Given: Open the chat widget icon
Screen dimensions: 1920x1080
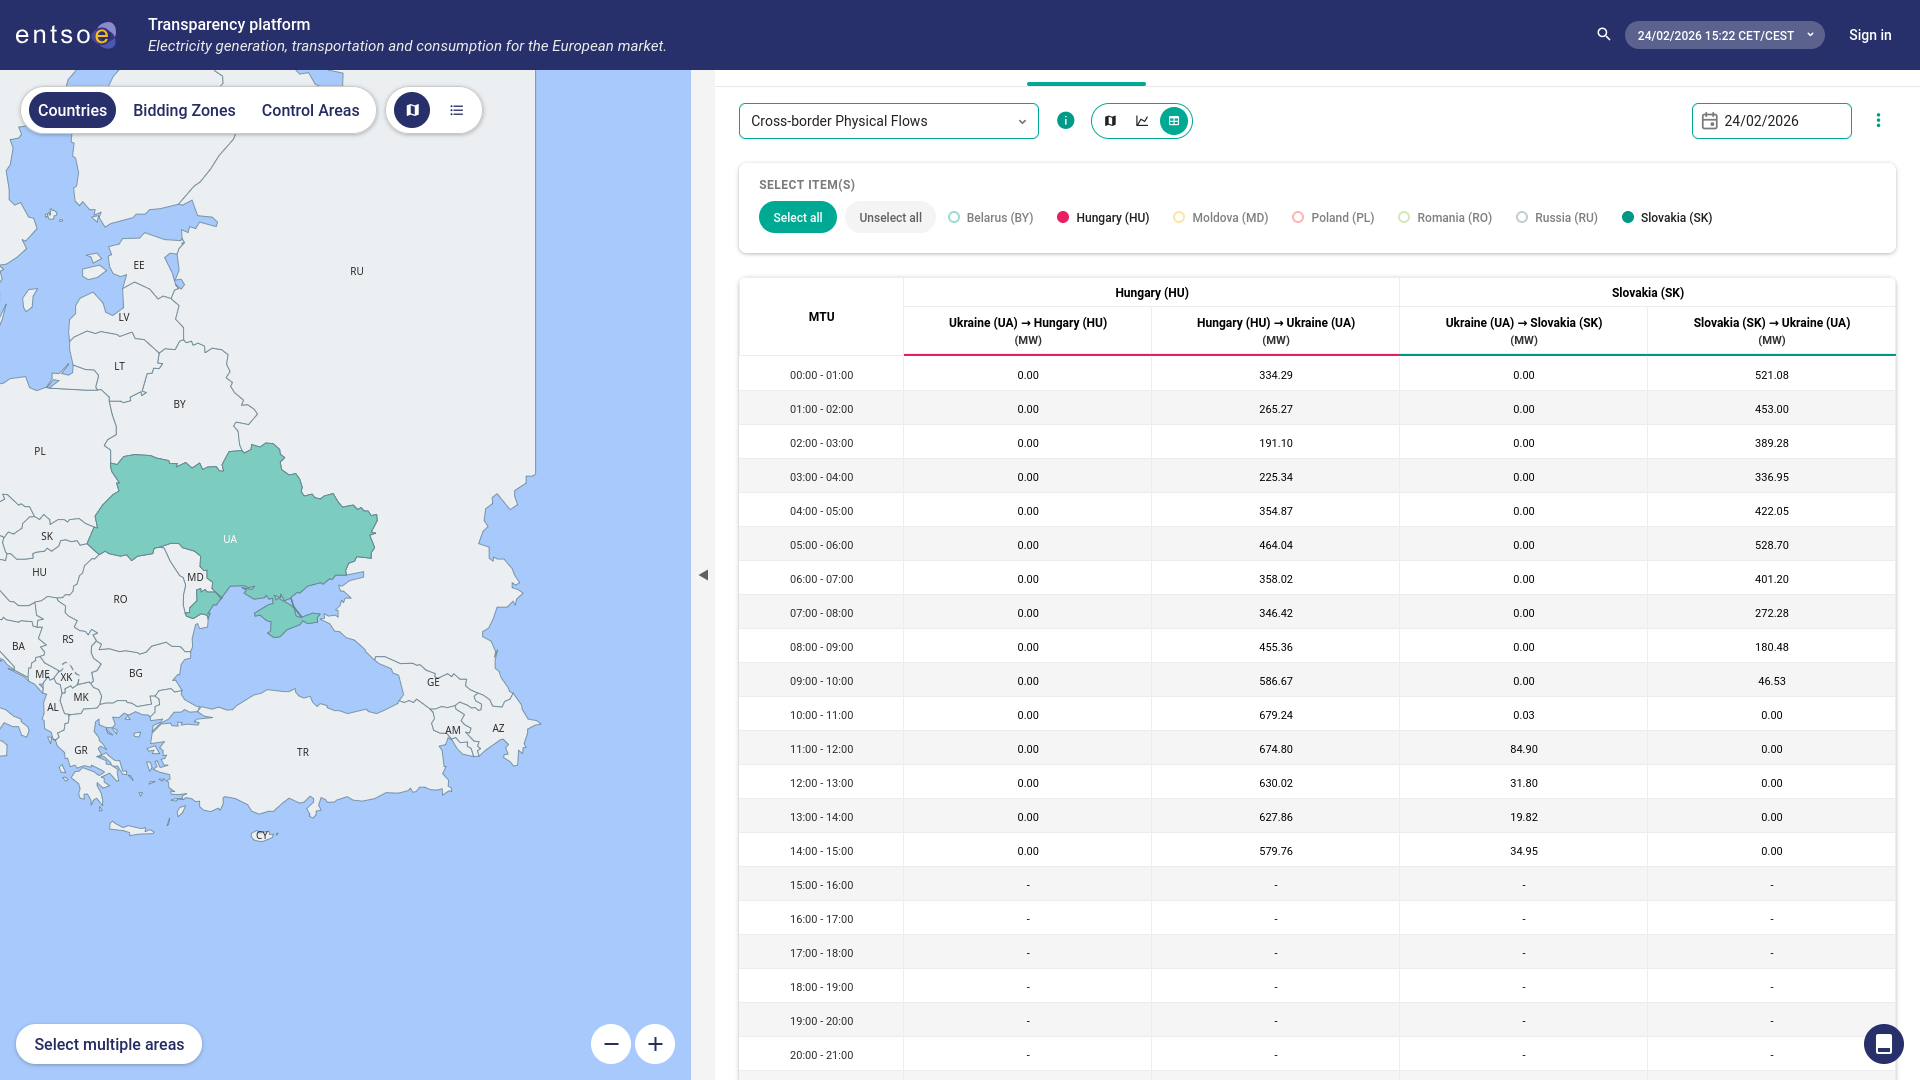Looking at the screenshot, I should pyautogui.click(x=1883, y=1044).
